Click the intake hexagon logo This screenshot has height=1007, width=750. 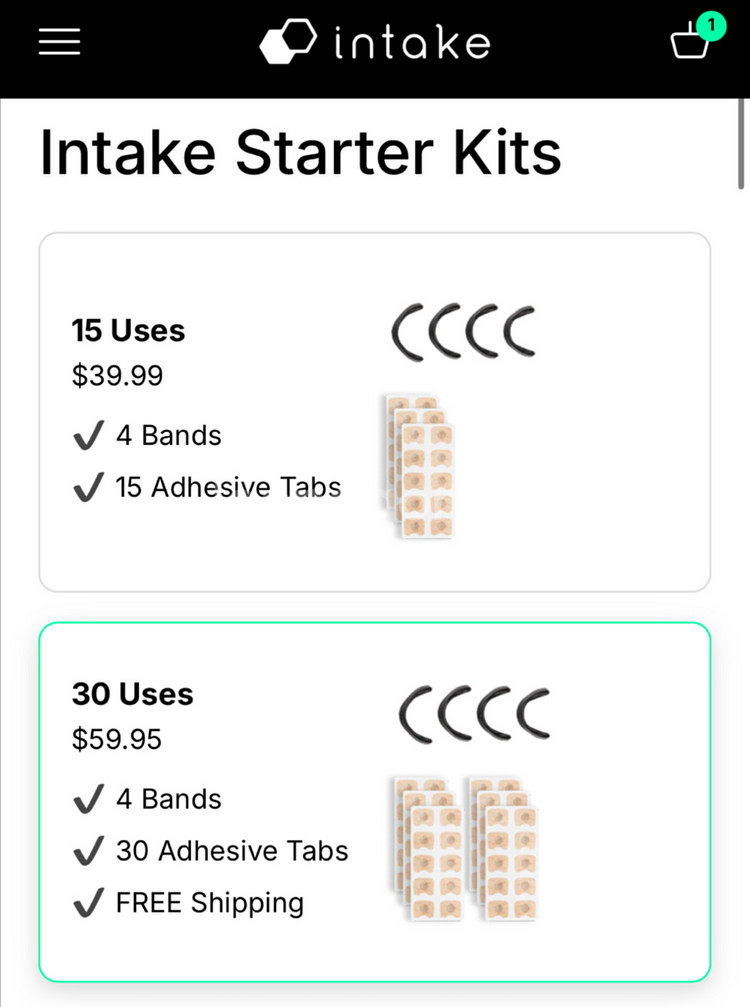(x=288, y=41)
